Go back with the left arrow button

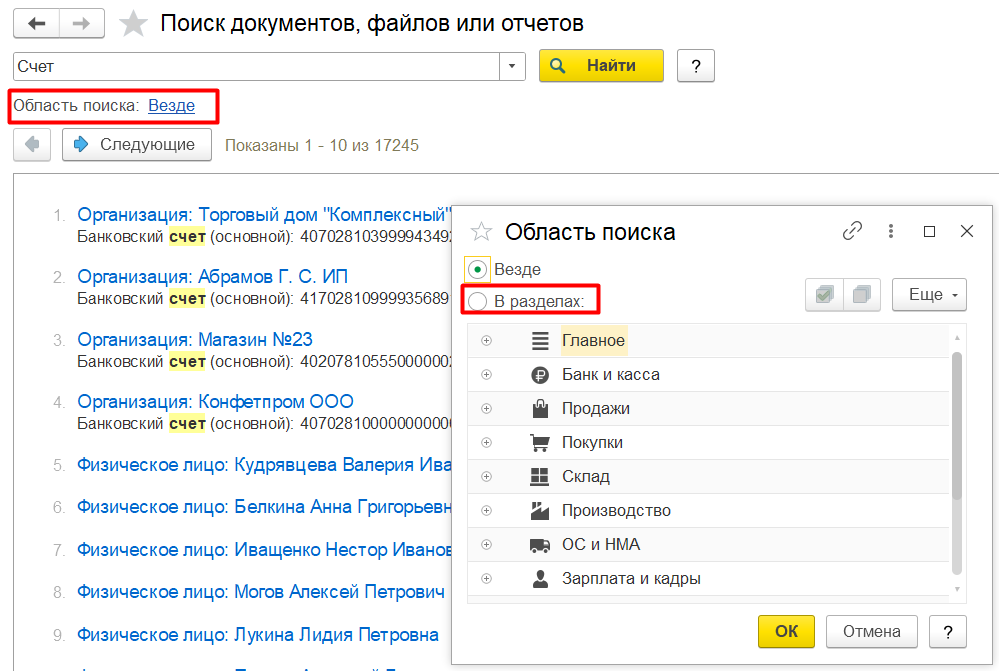[x=36, y=24]
